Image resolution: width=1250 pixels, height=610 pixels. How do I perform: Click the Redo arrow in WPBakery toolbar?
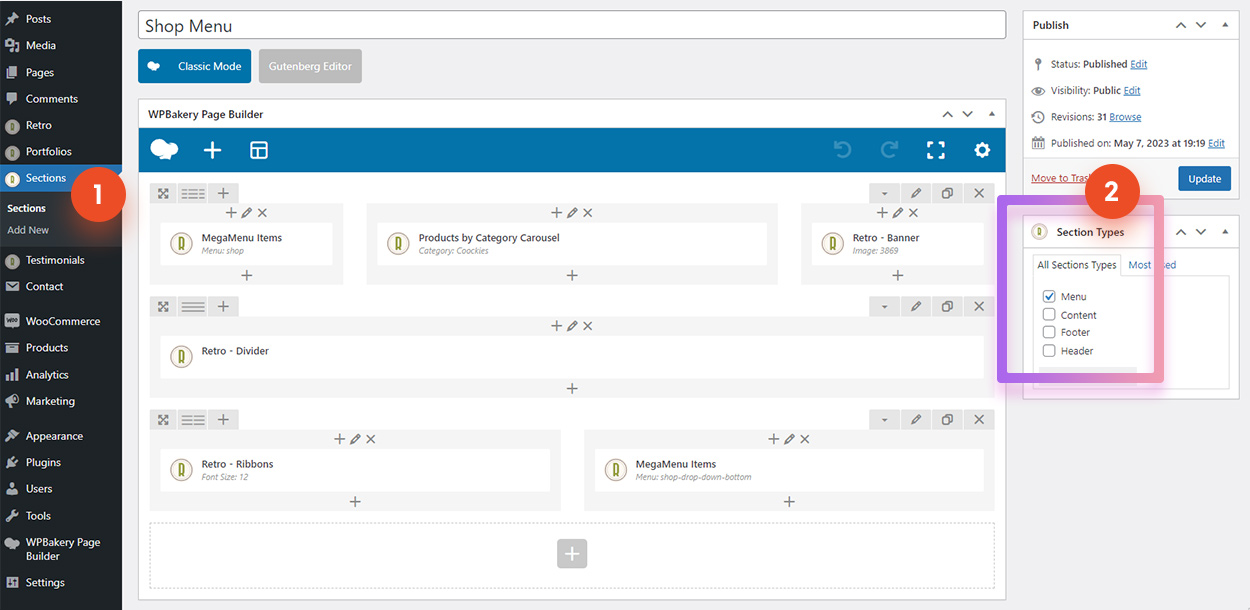[x=889, y=150]
